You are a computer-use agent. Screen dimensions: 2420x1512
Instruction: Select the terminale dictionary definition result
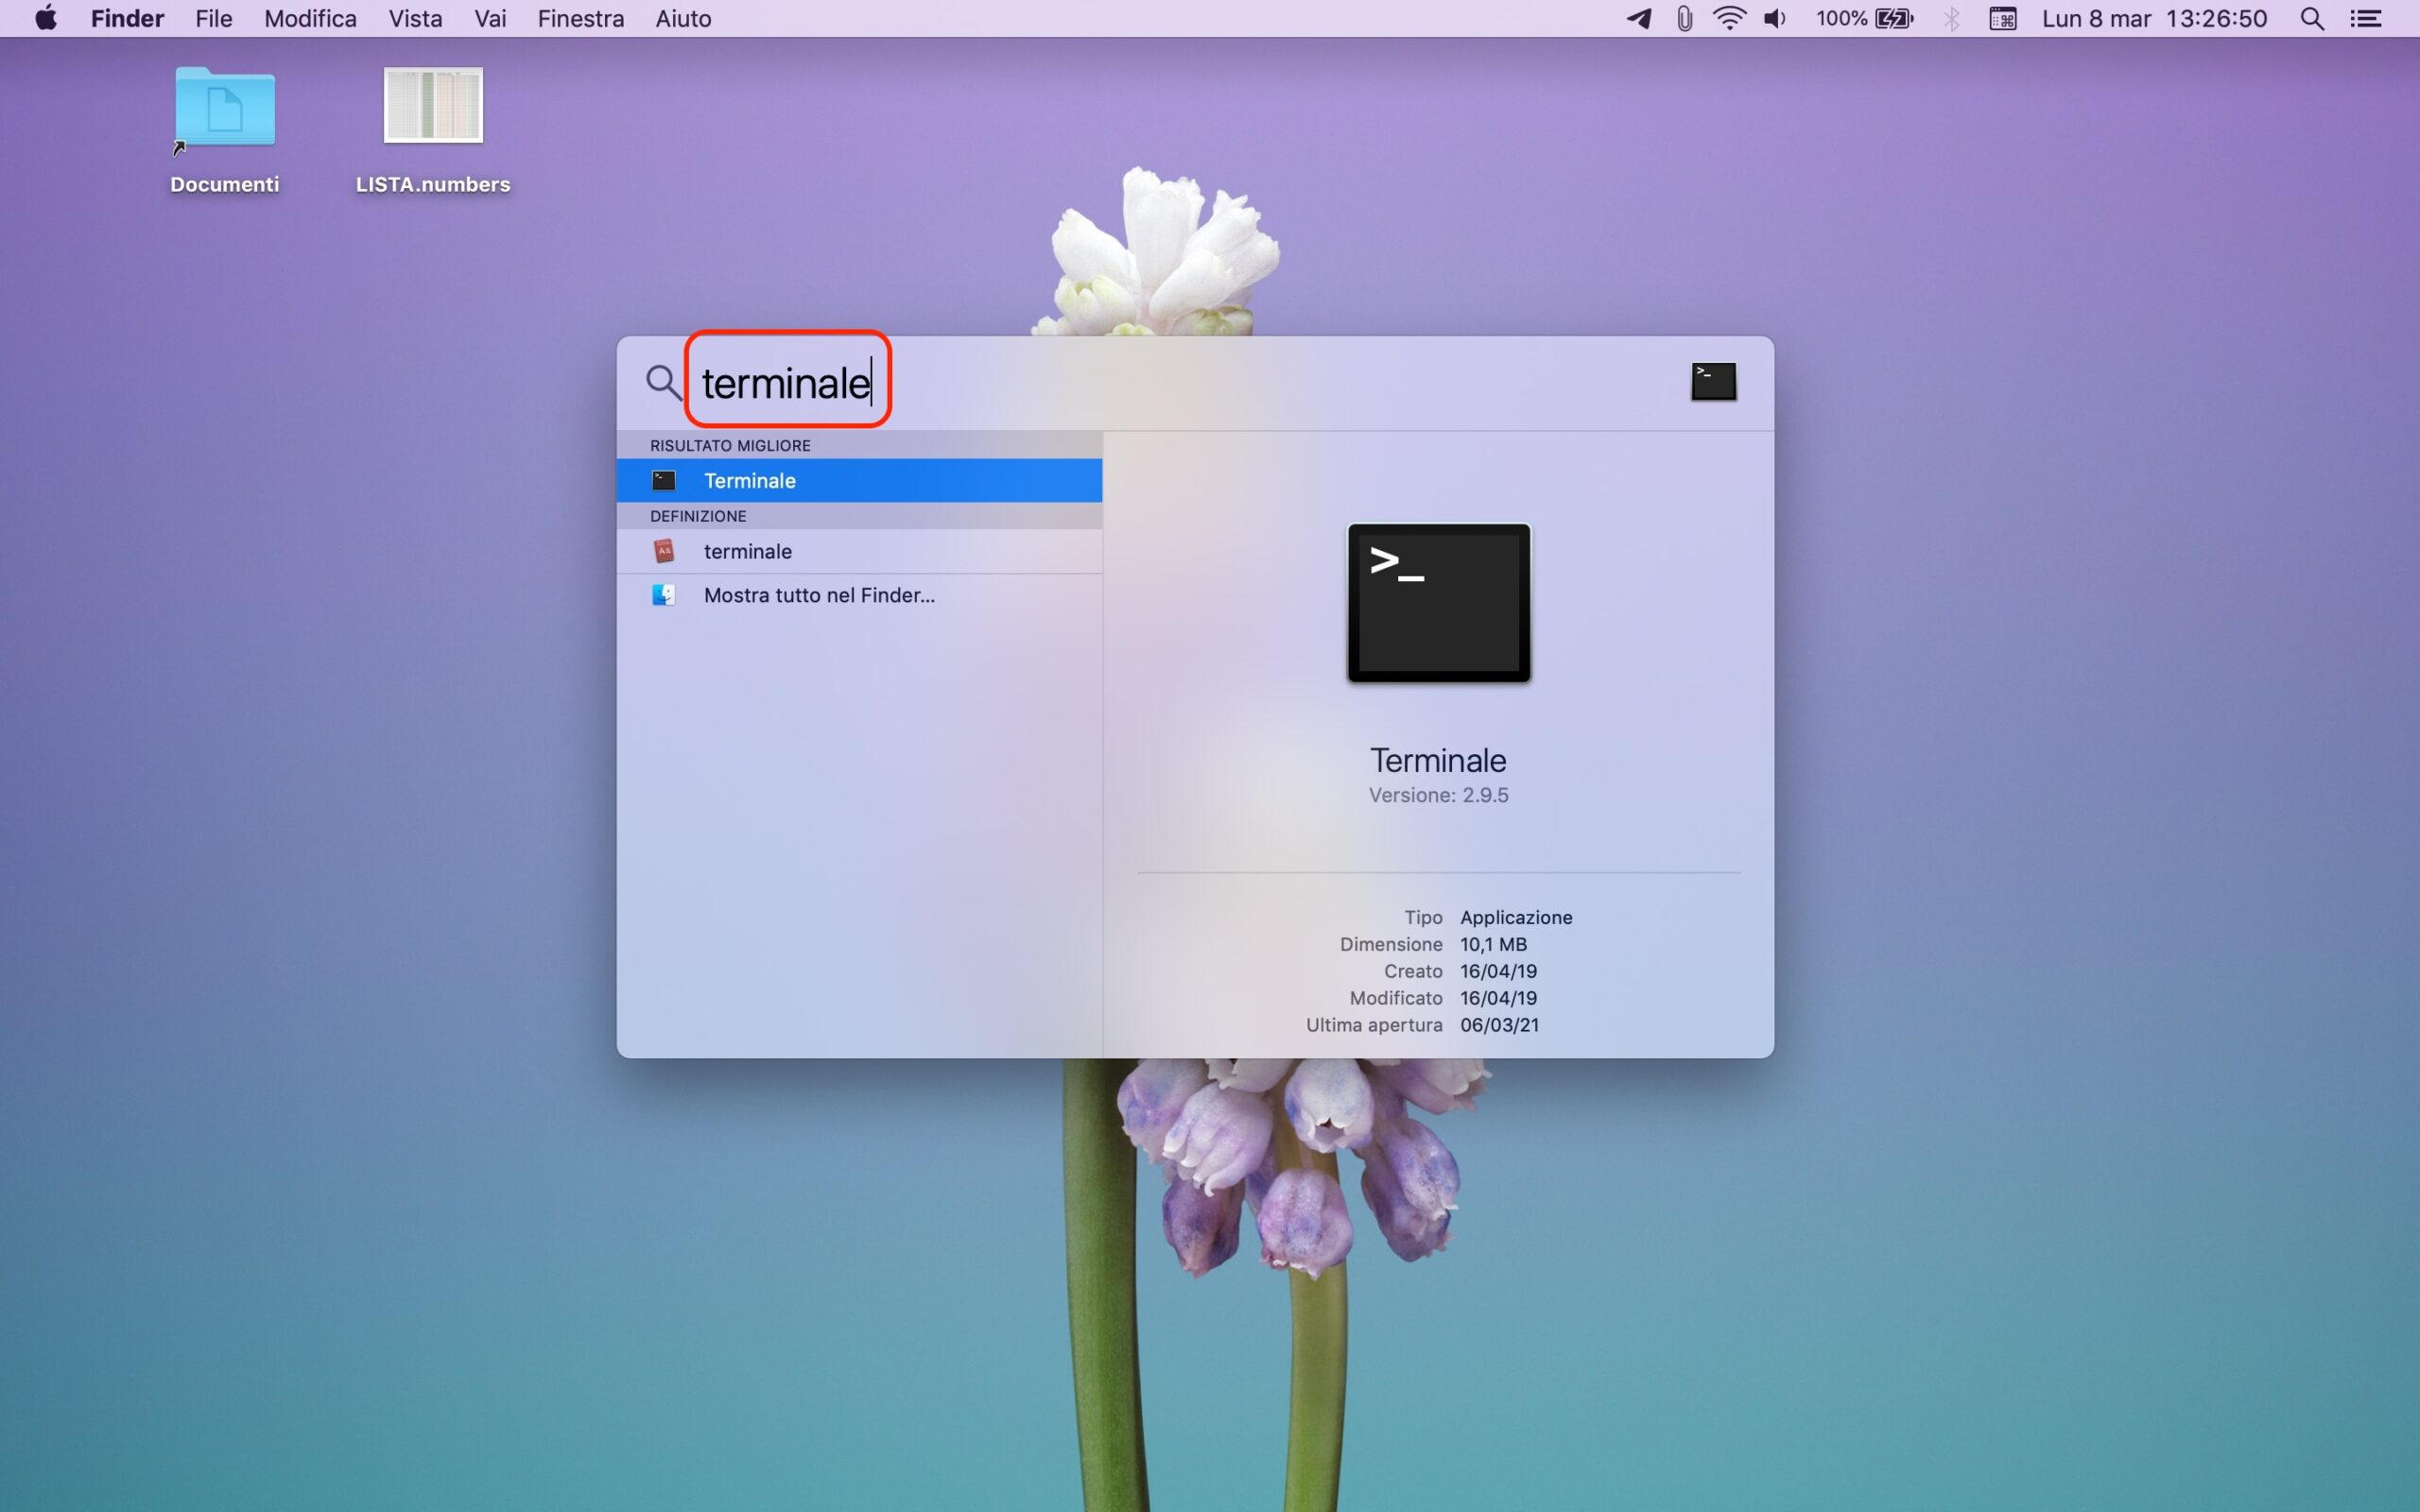click(858, 551)
